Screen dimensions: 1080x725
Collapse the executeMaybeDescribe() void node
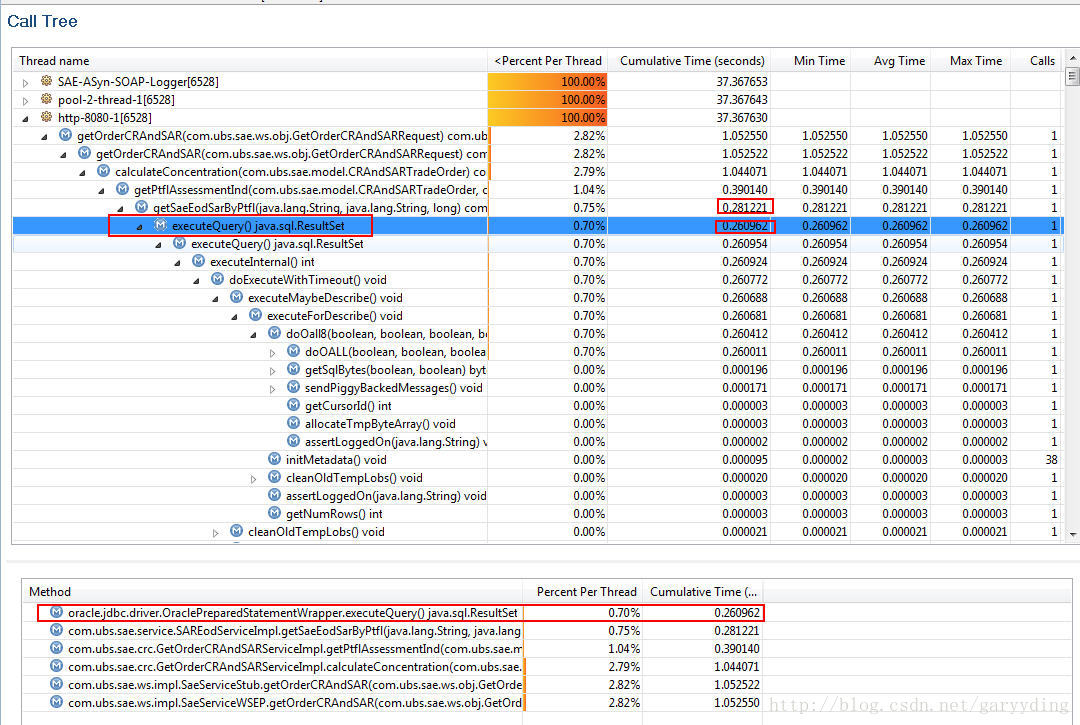coord(216,299)
